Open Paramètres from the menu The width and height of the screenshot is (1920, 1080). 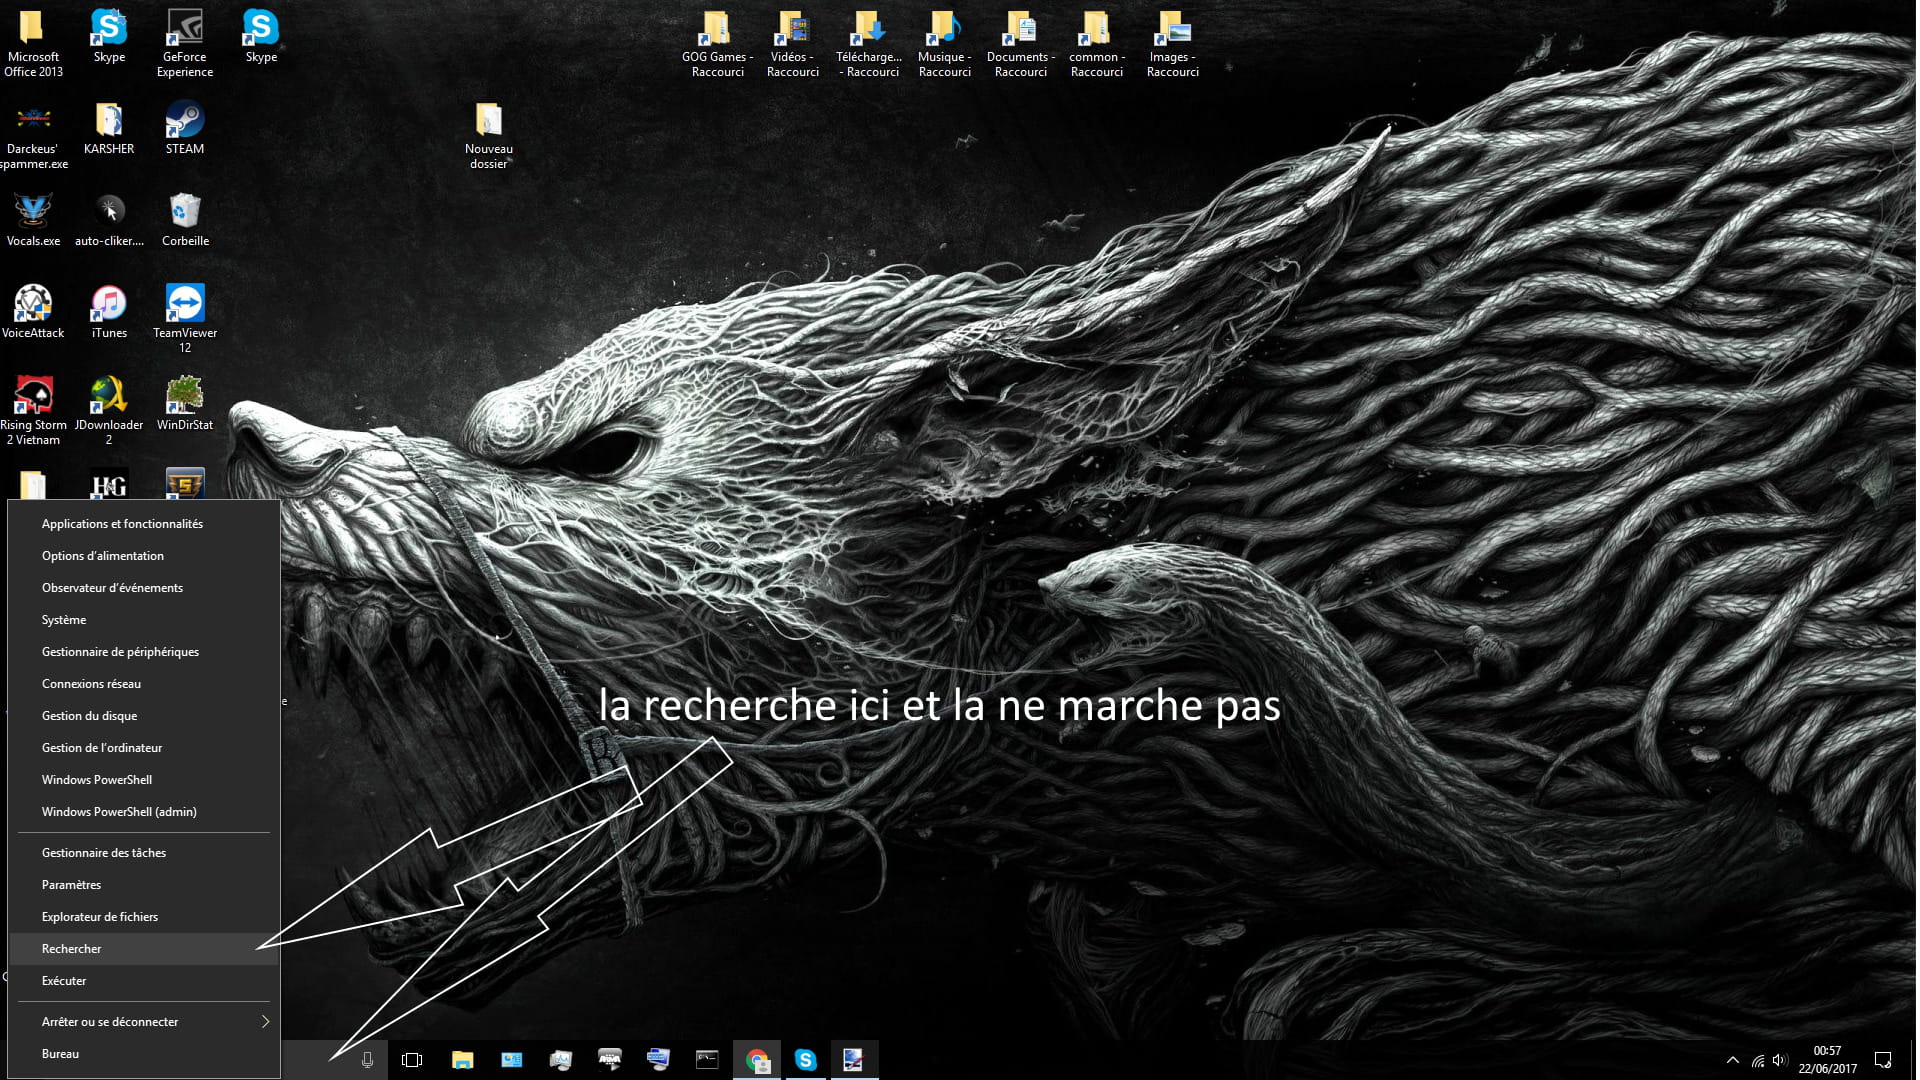tap(144, 885)
